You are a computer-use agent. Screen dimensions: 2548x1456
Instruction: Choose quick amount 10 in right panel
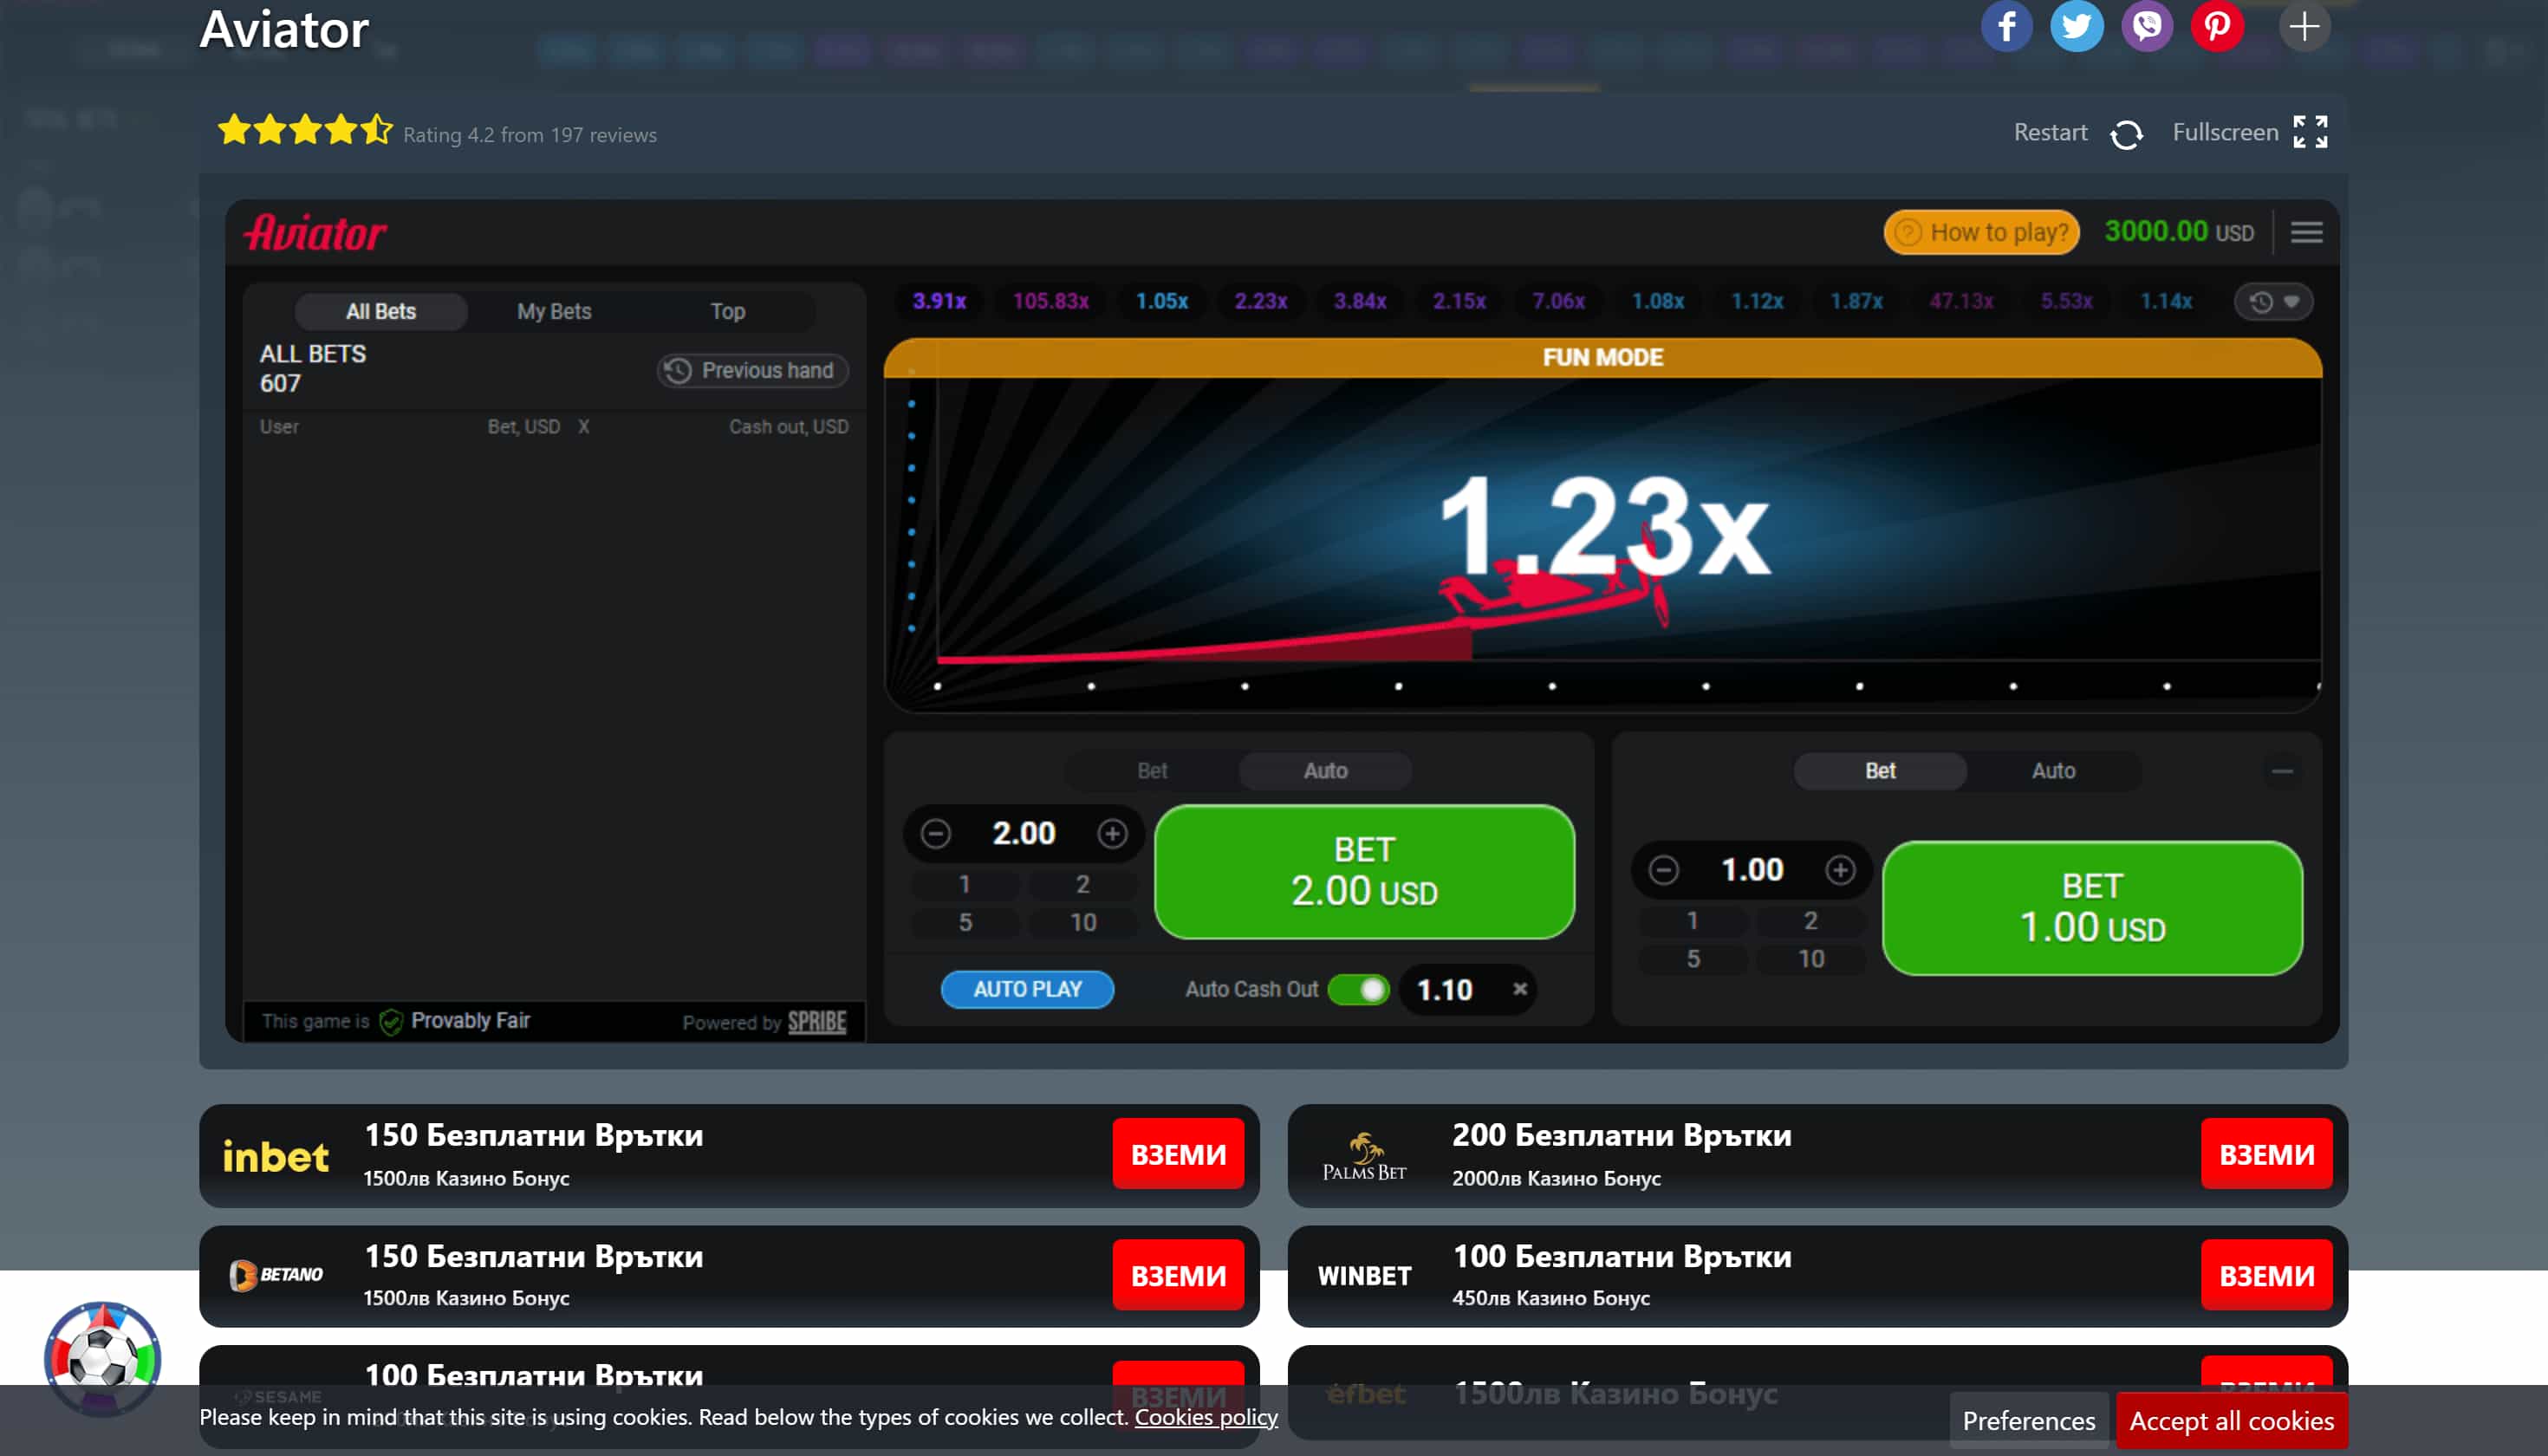point(1811,959)
